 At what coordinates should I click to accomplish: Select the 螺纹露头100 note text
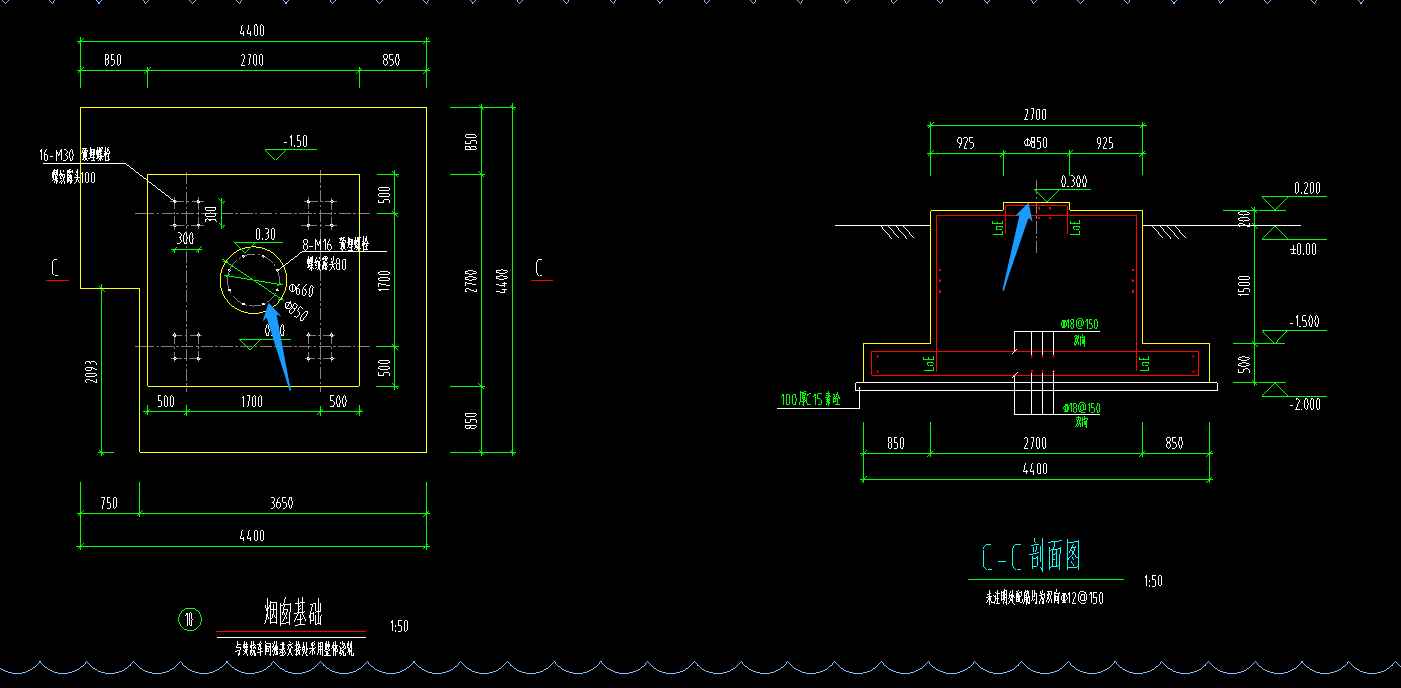point(74,177)
